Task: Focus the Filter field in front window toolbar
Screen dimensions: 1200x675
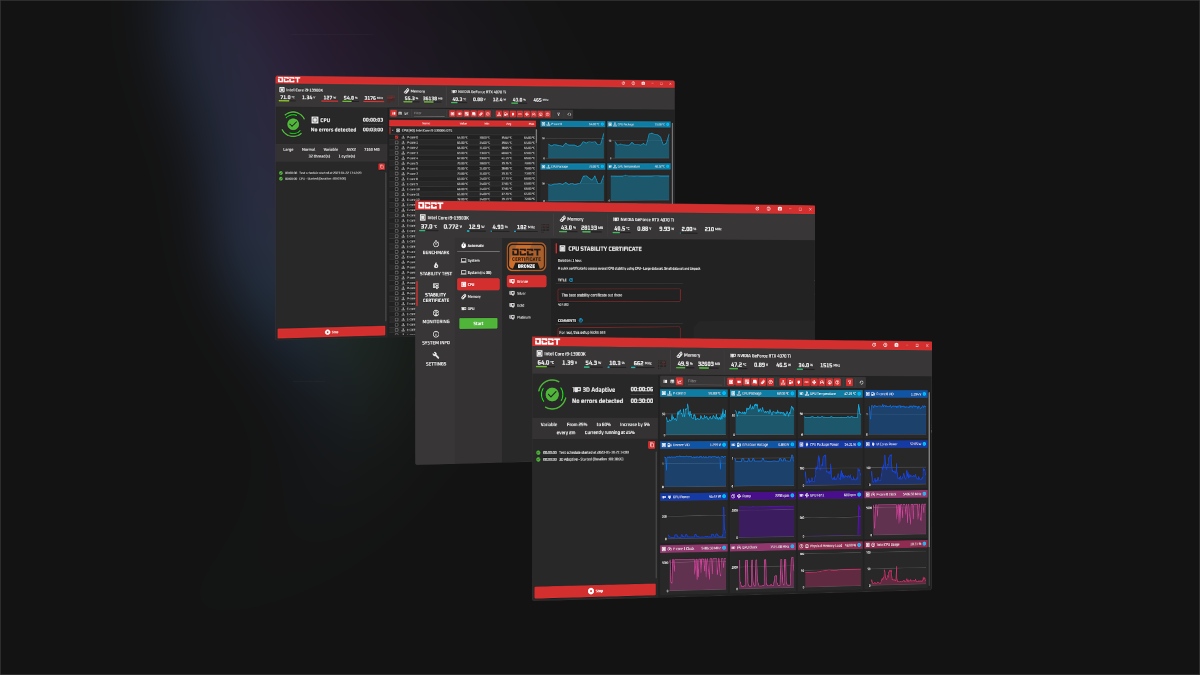Action: coord(703,381)
